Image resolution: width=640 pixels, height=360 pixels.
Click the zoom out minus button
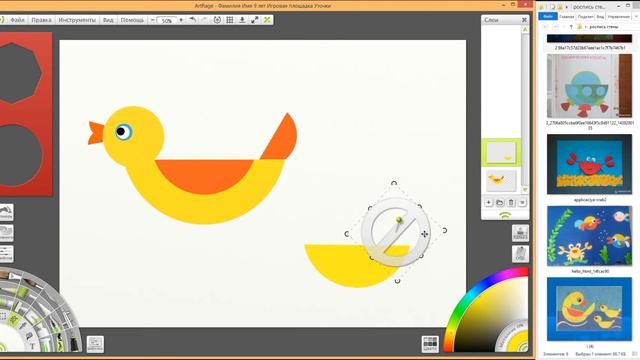pyautogui.click(x=153, y=20)
